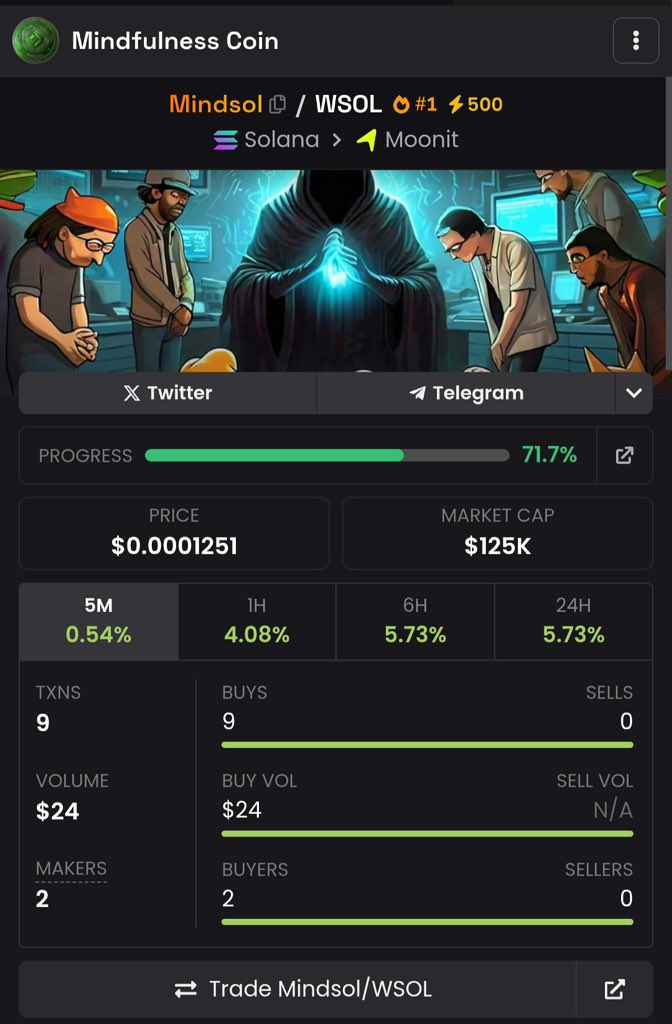Switch to the 1H timeframe tab
The image size is (672, 1024).
coord(257,621)
